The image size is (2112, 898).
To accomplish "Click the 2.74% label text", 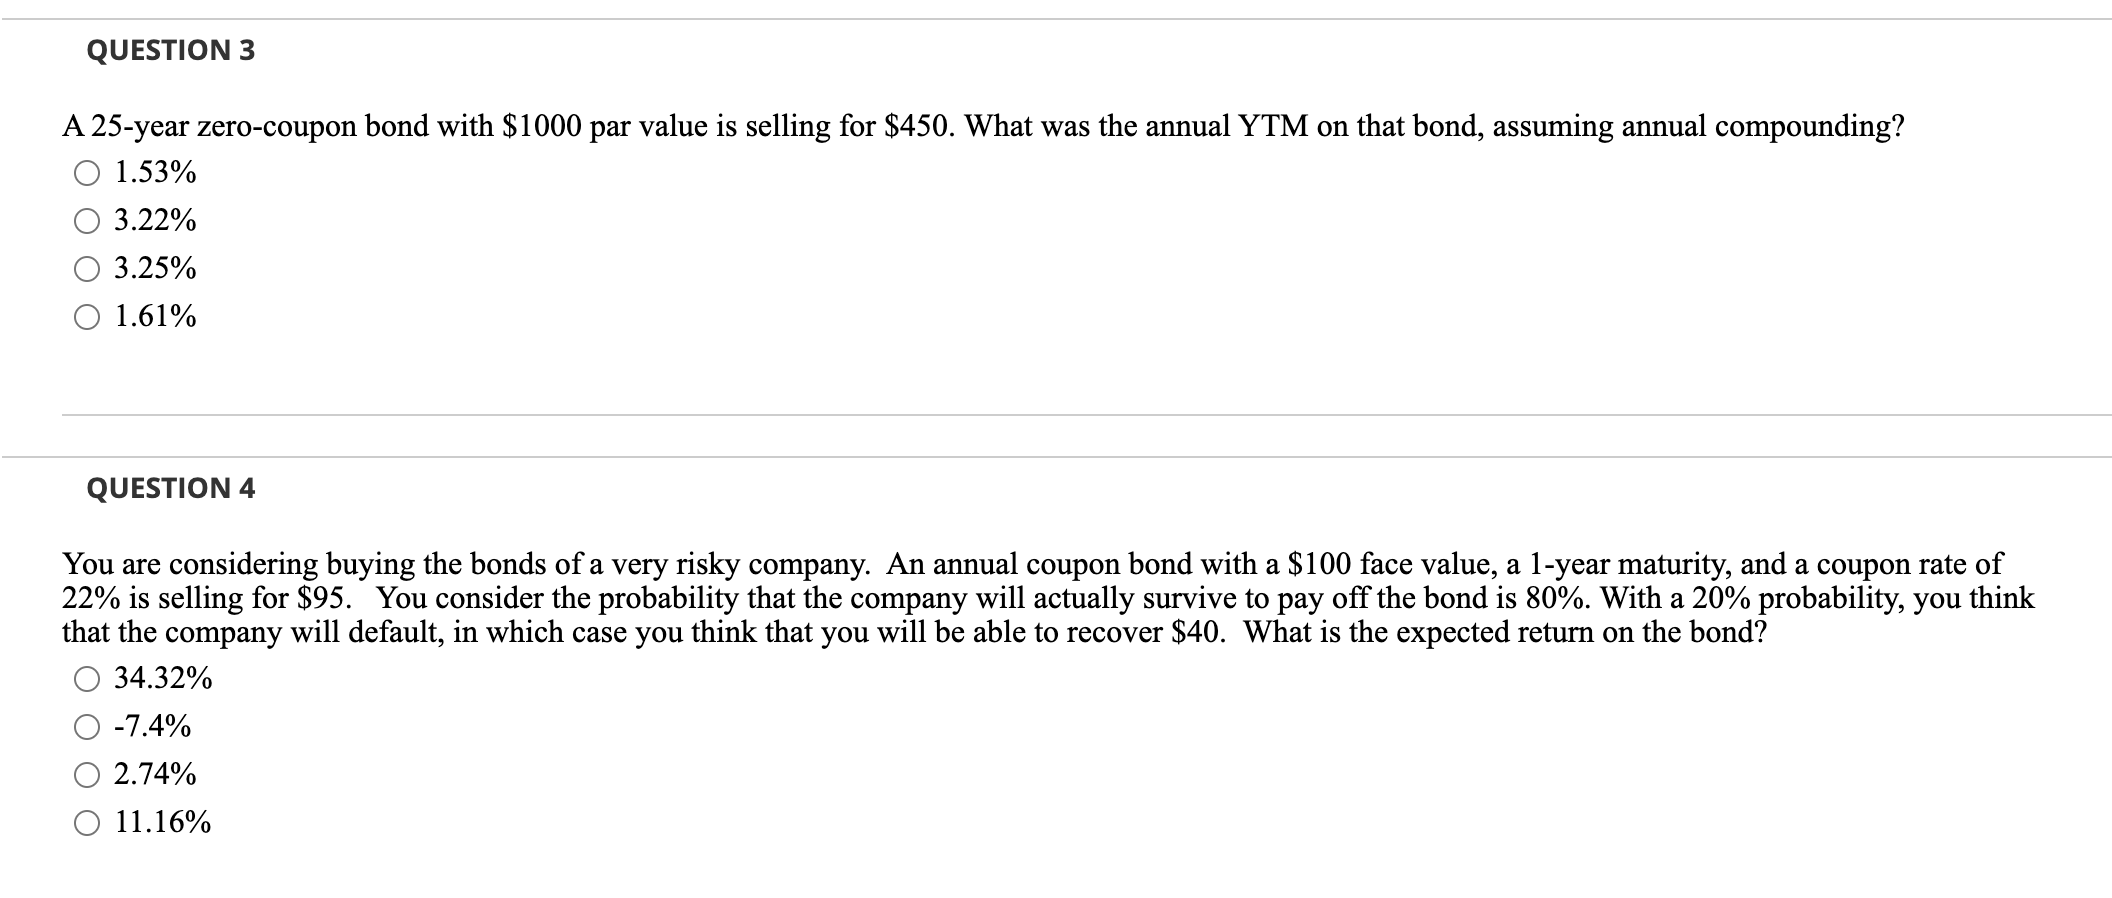I will click(x=155, y=773).
